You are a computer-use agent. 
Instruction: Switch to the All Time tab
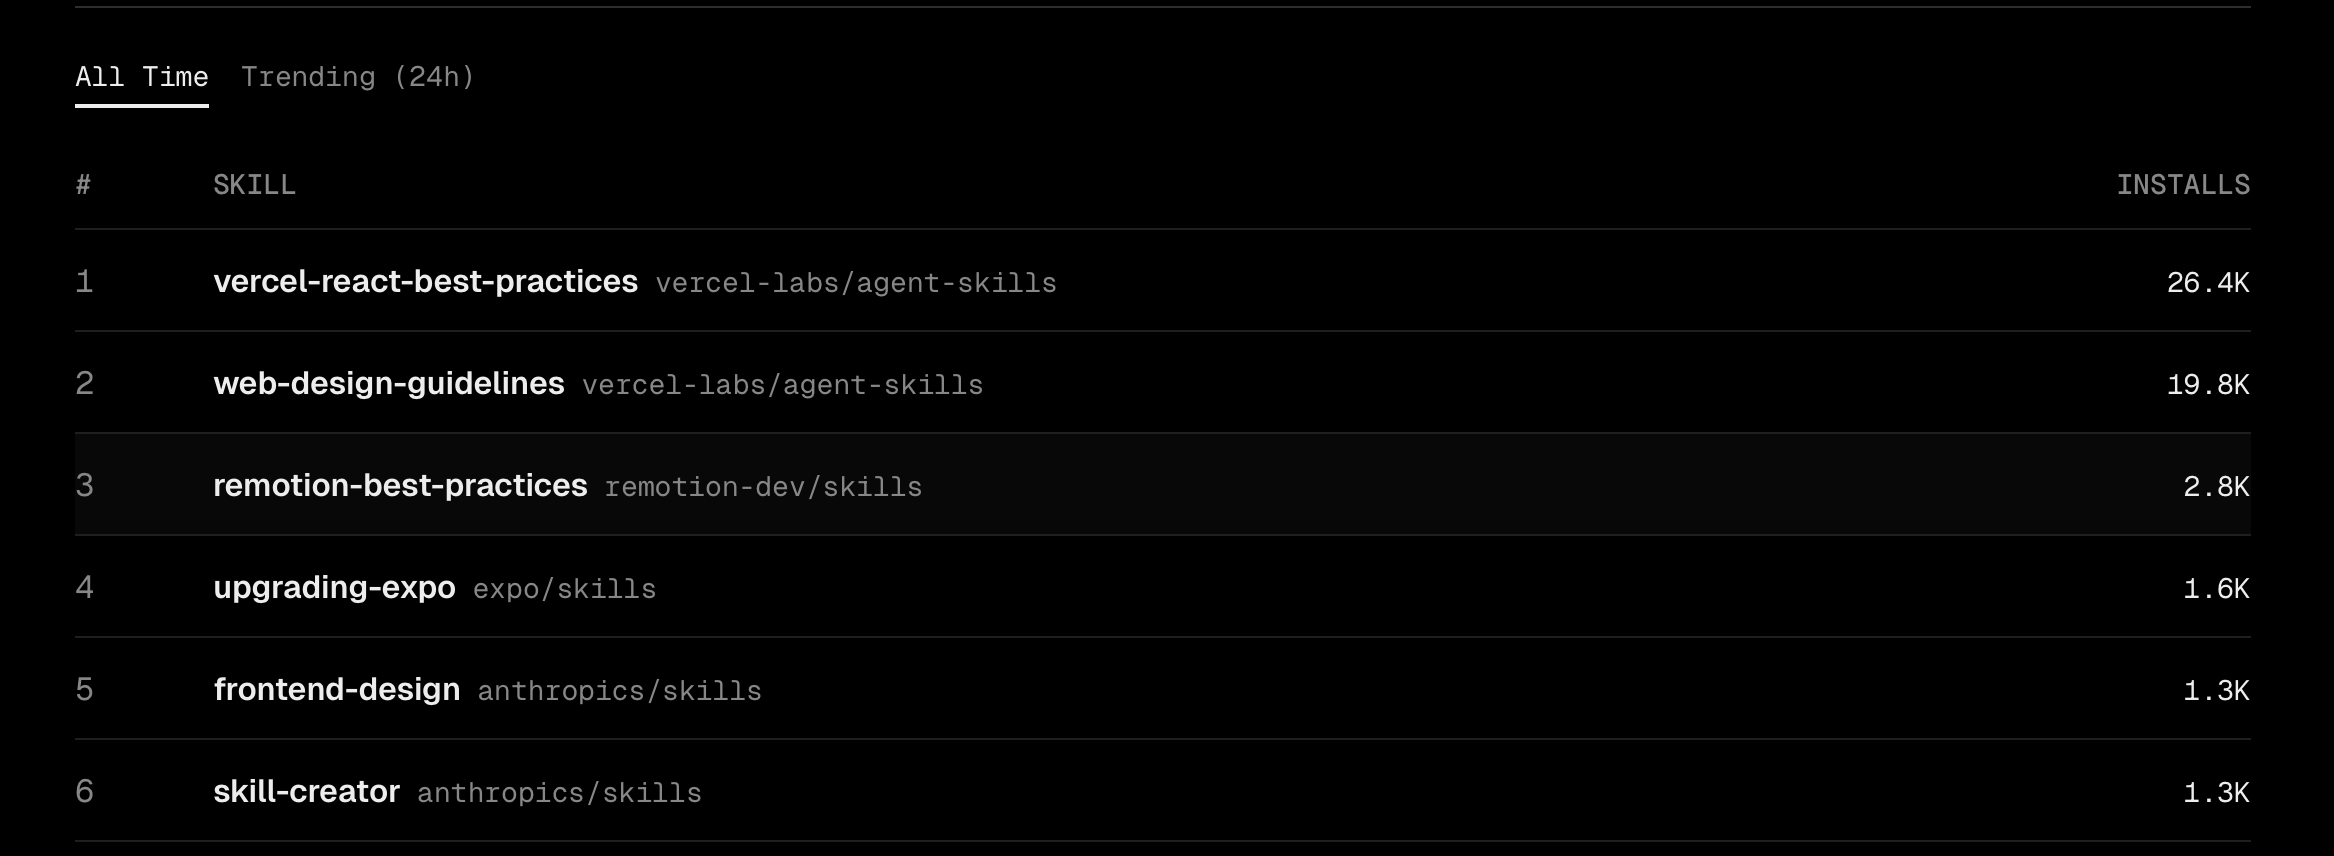pyautogui.click(x=141, y=77)
